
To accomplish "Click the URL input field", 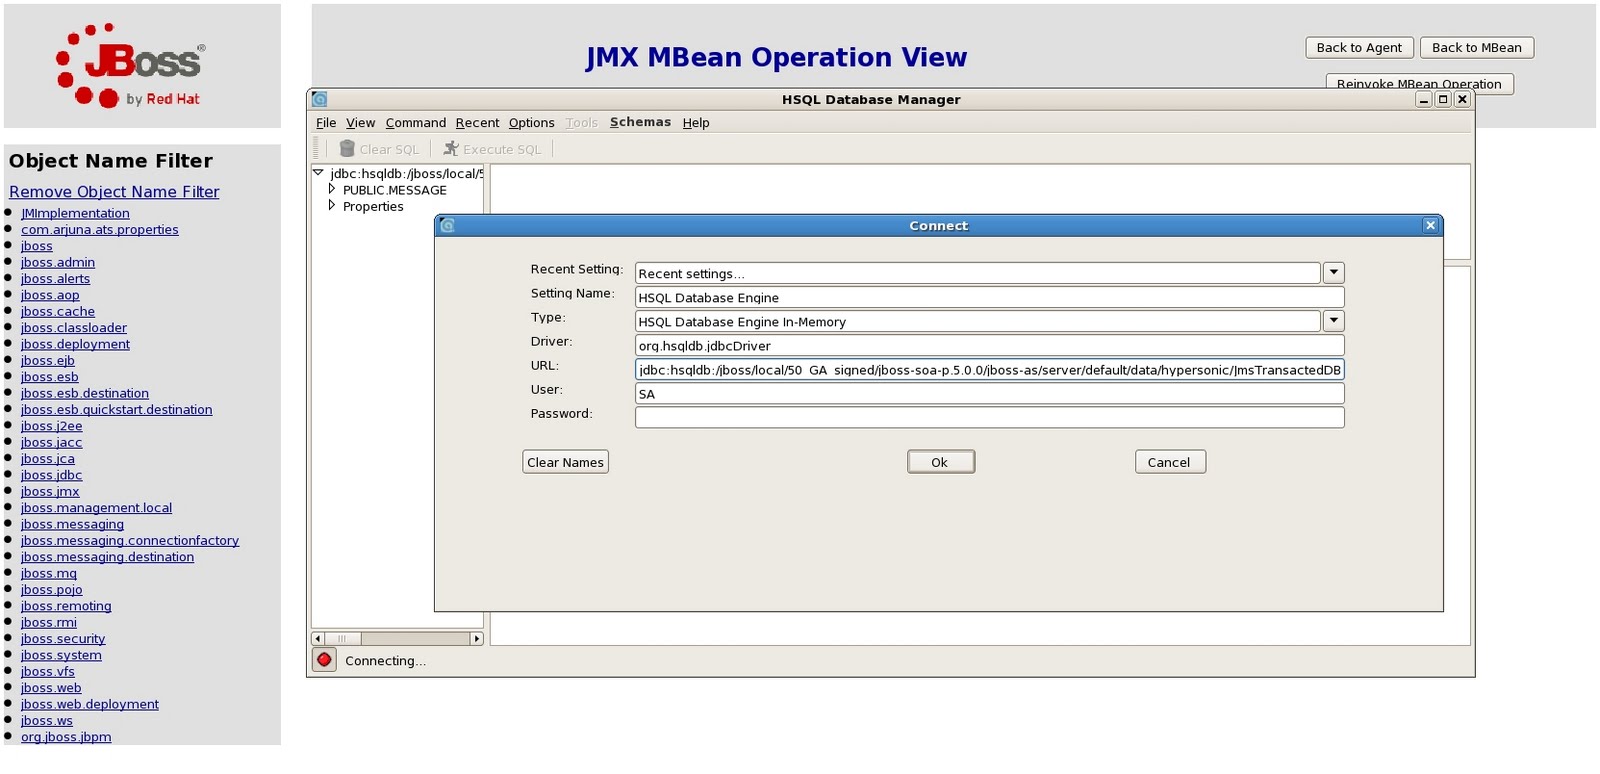I will (x=989, y=369).
